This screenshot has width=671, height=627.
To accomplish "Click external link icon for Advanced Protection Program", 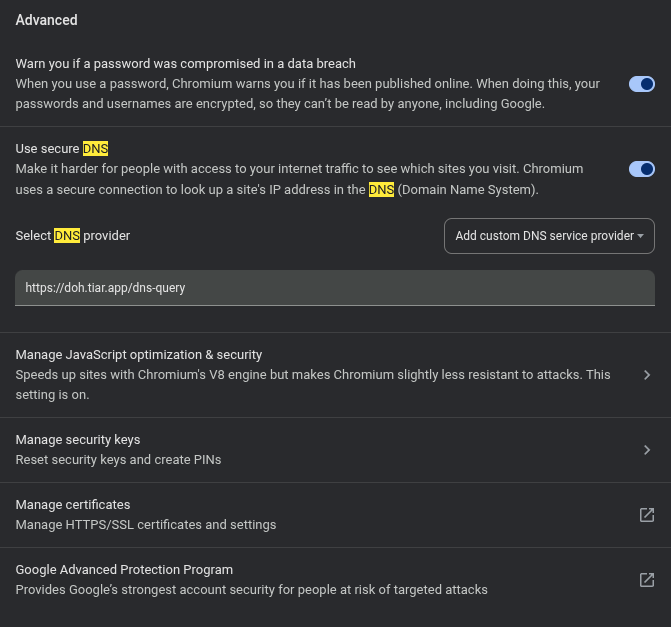I will 647,580.
